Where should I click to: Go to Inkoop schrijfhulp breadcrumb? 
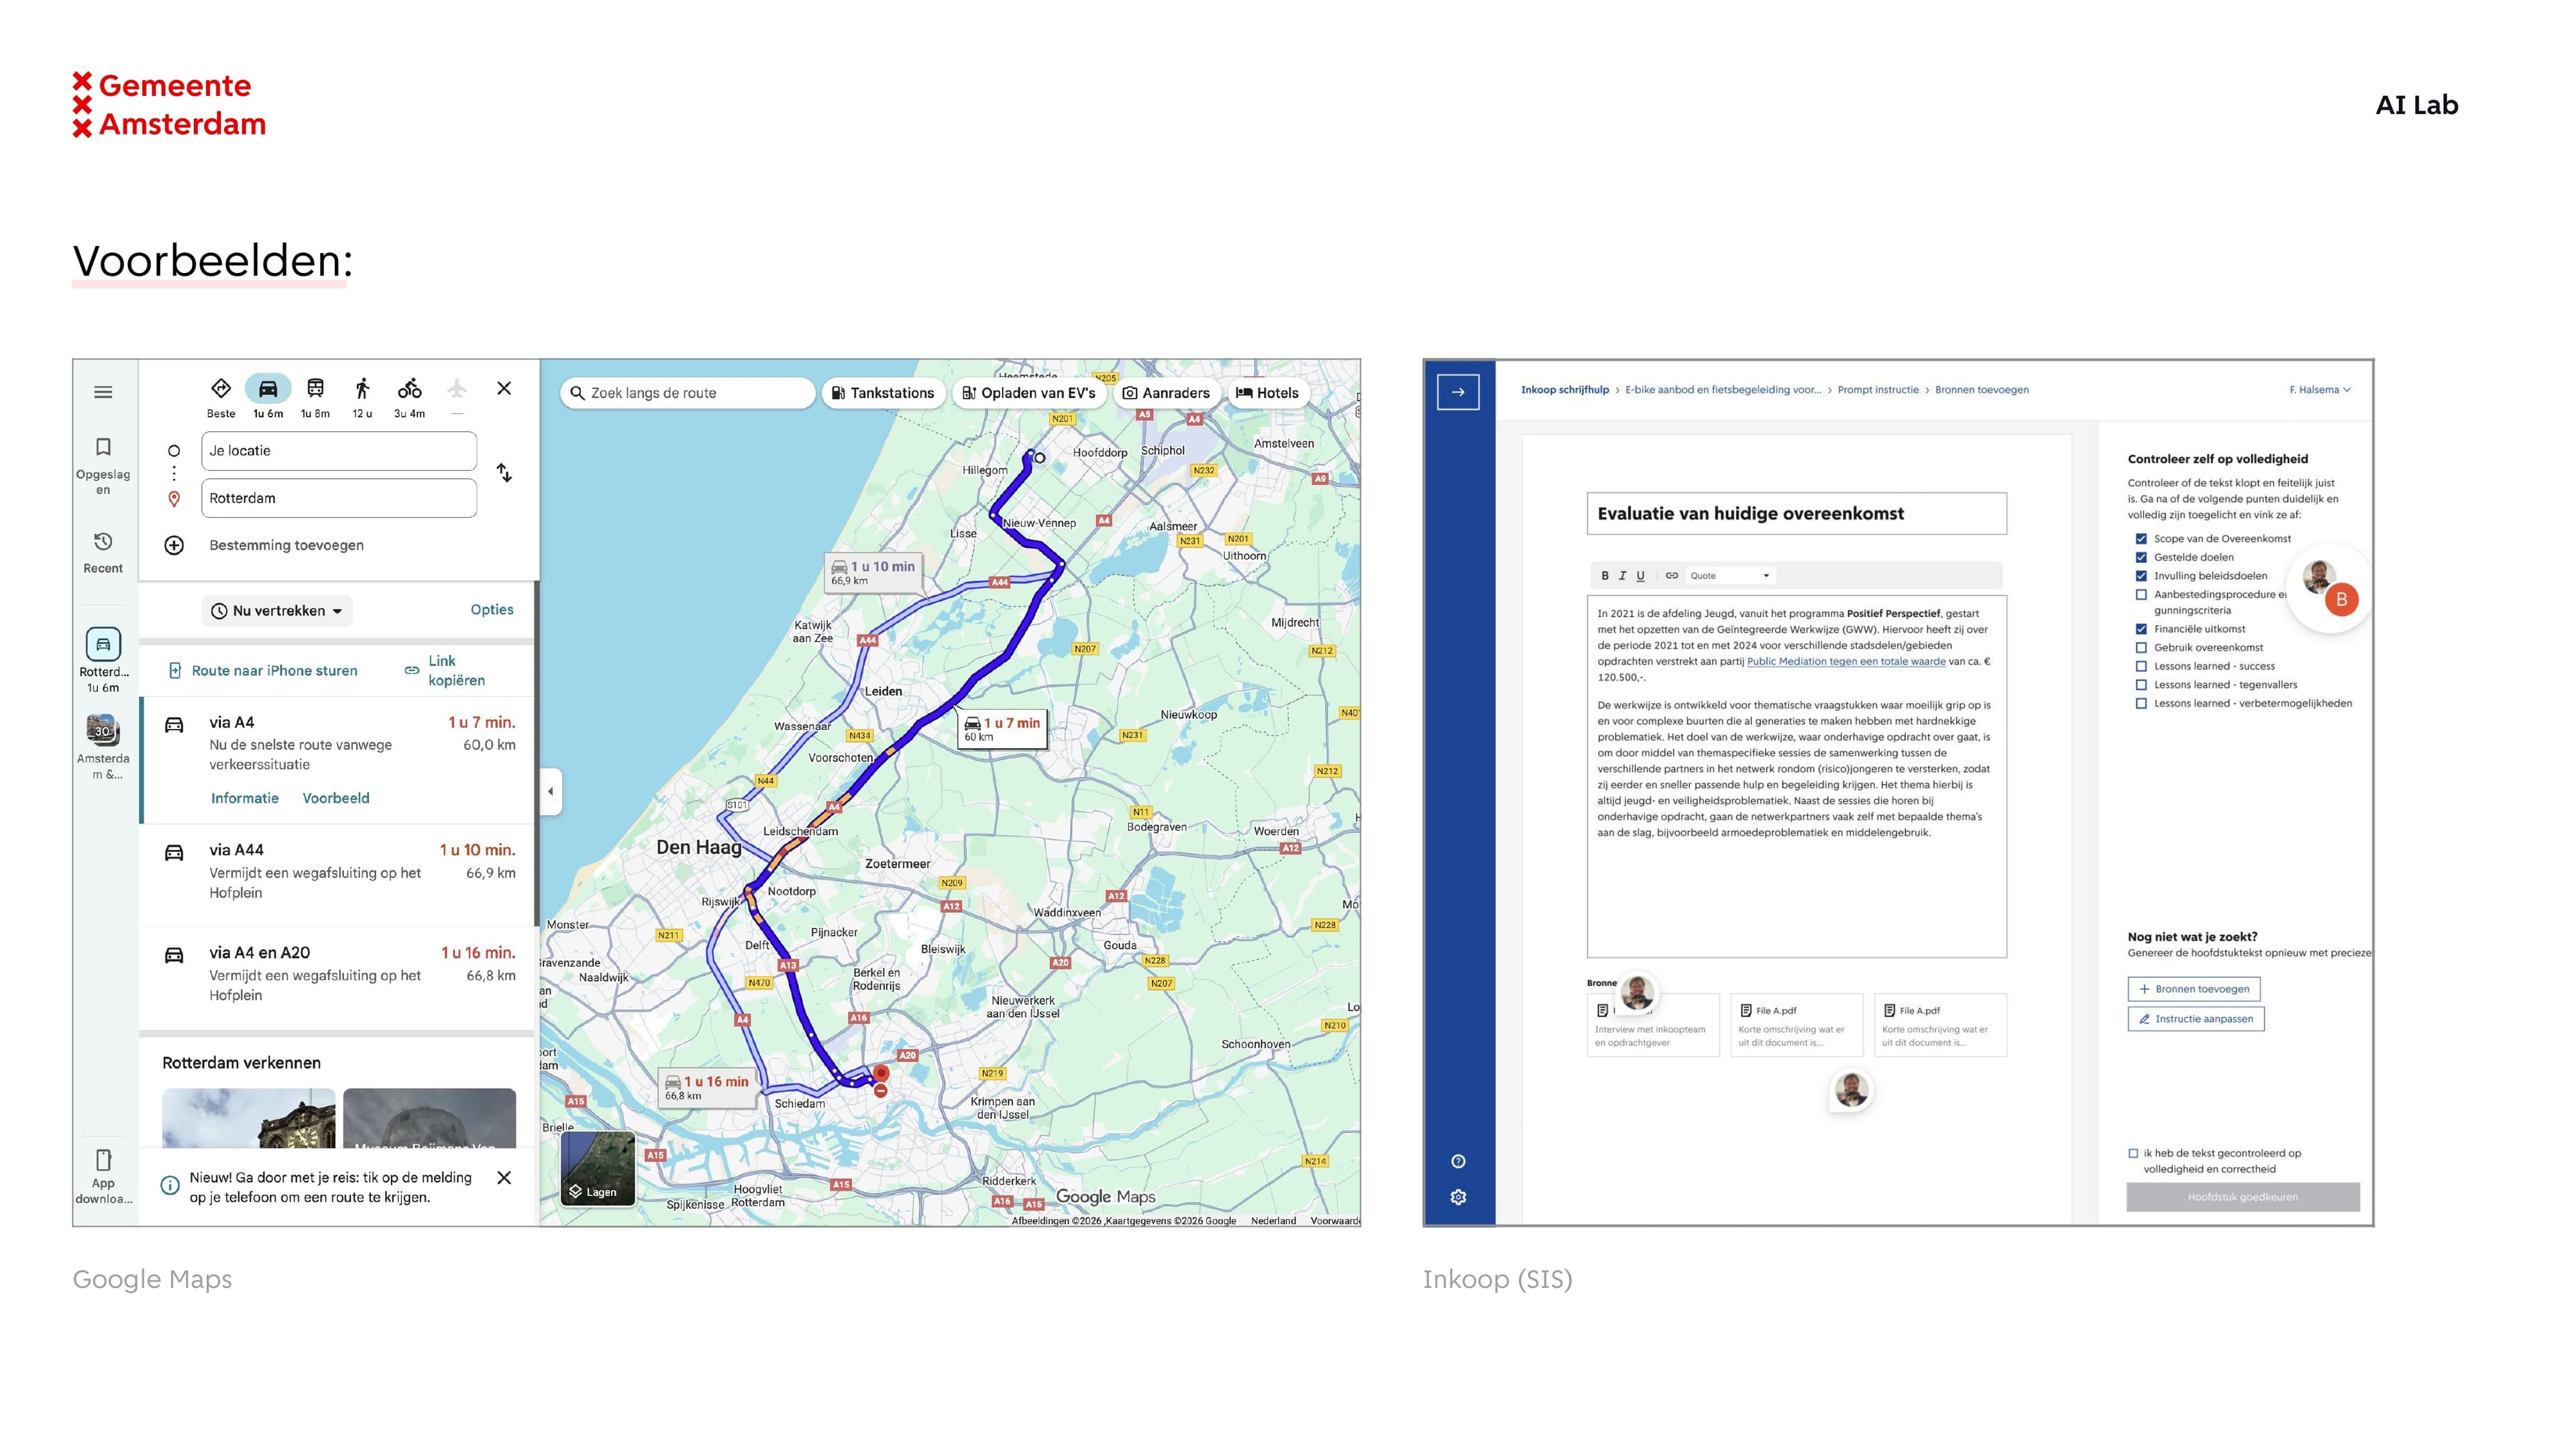1565,390
